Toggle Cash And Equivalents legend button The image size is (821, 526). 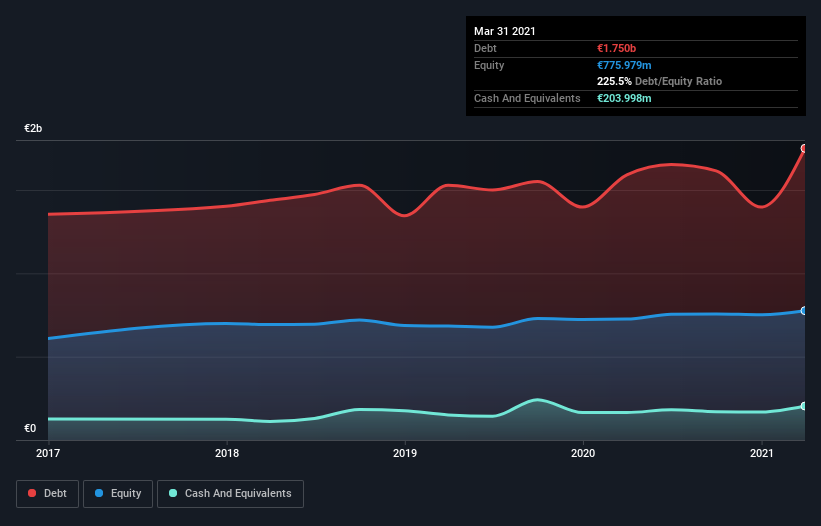230,494
